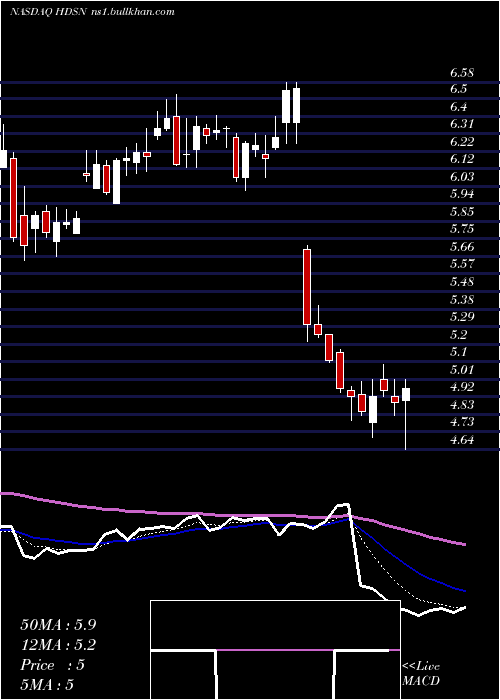Click the 4.73 price axis label
This screenshot has height=700, width=500.
[x=462, y=422]
